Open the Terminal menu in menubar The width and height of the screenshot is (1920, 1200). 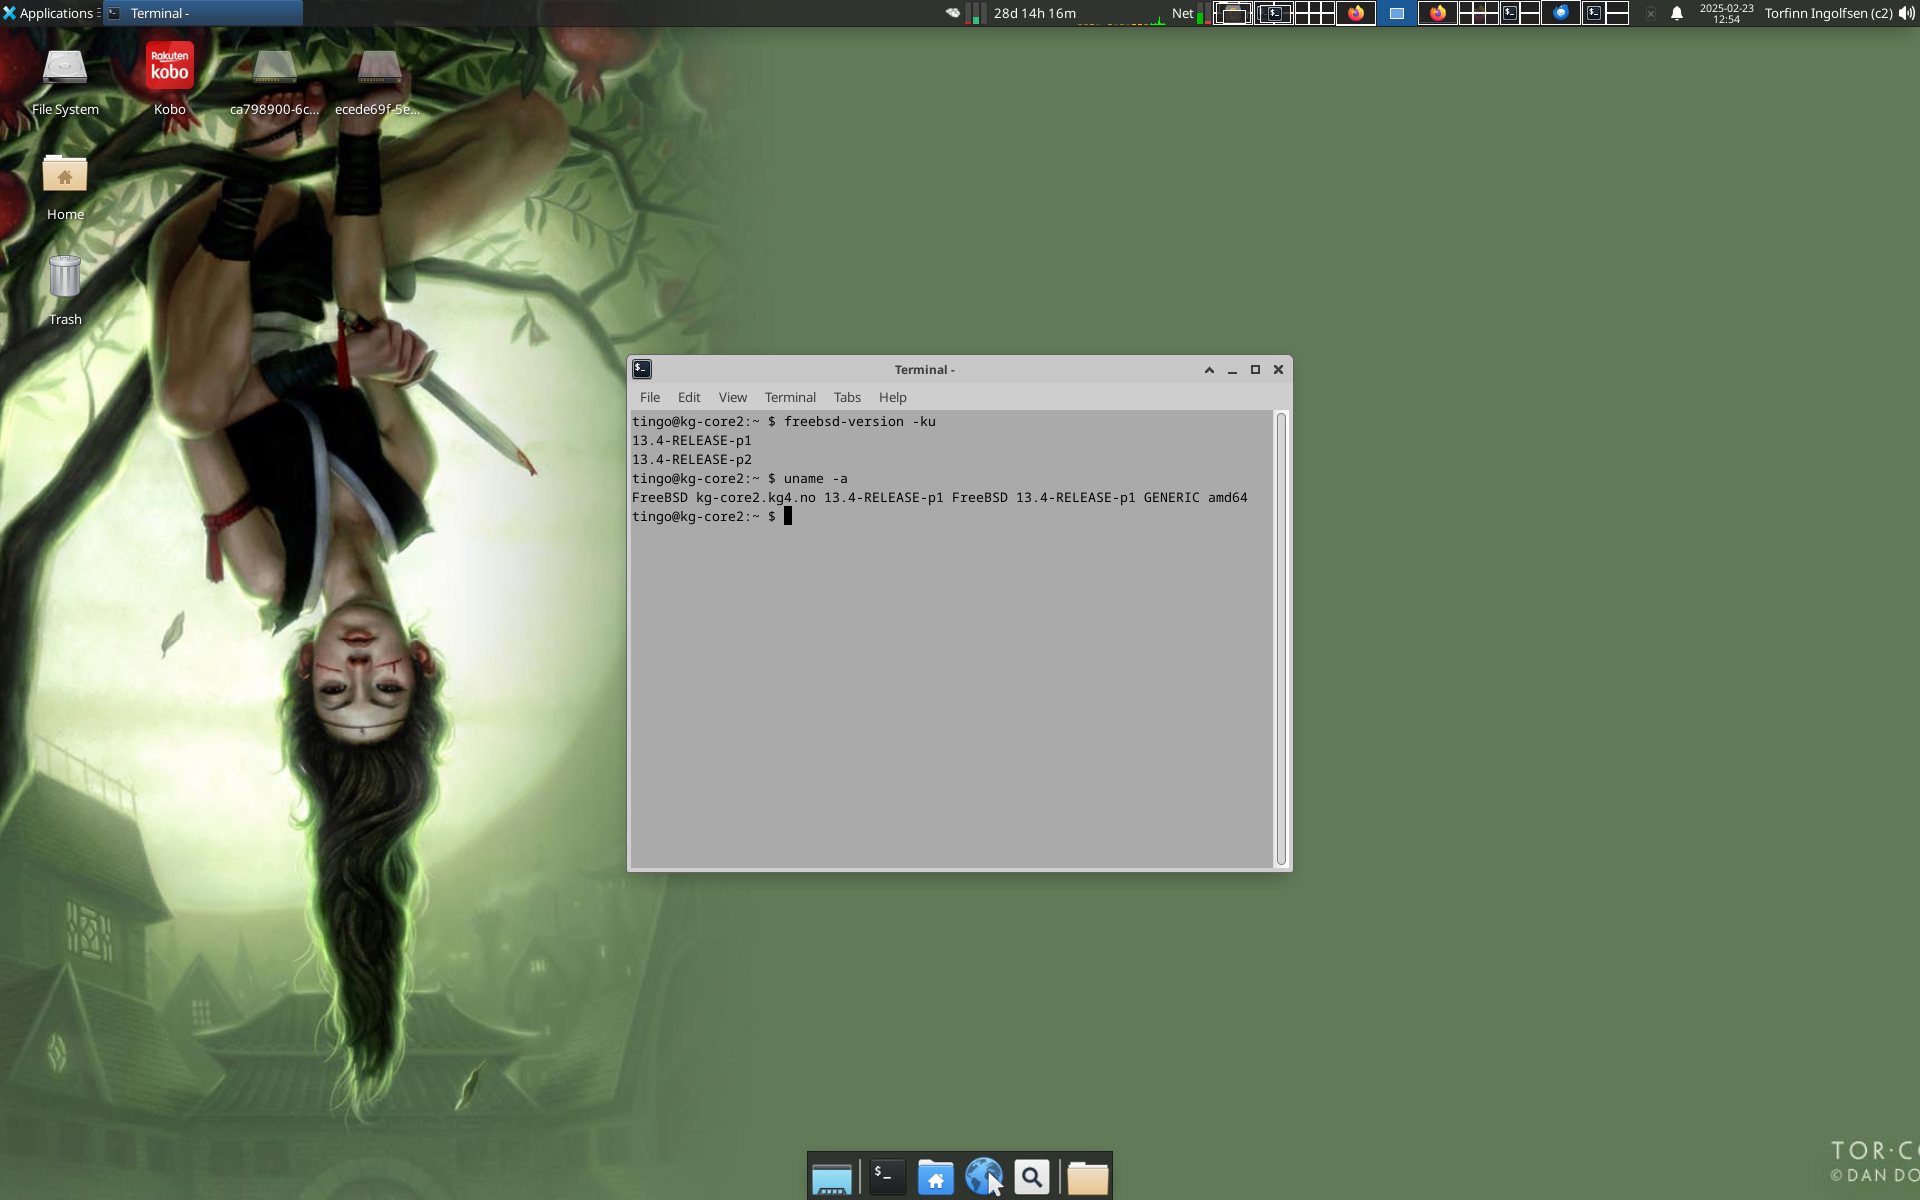tap(790, 397)
